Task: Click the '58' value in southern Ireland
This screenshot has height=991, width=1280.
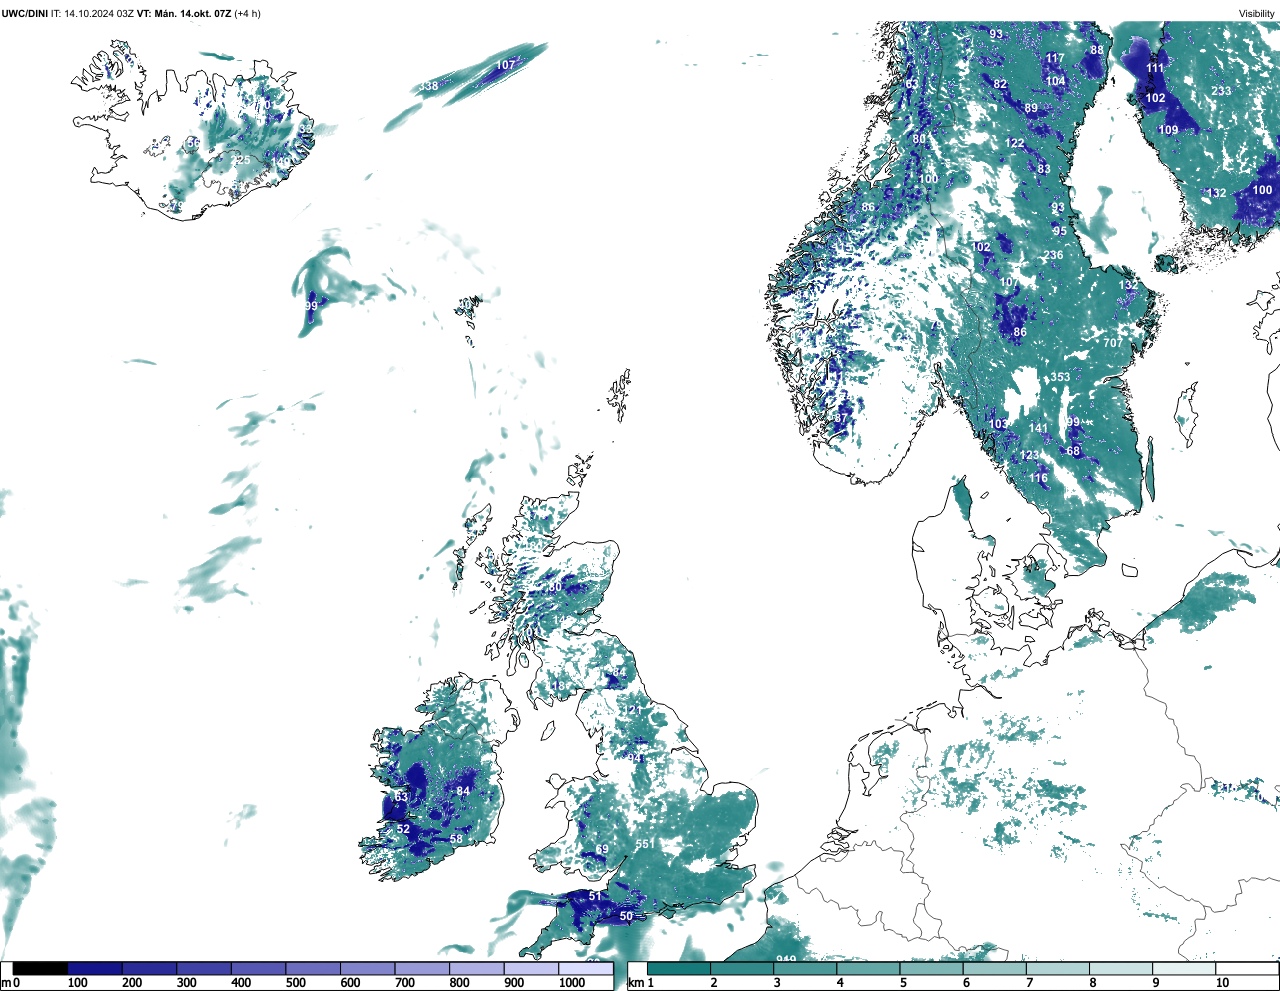Action: coord(456,839)
